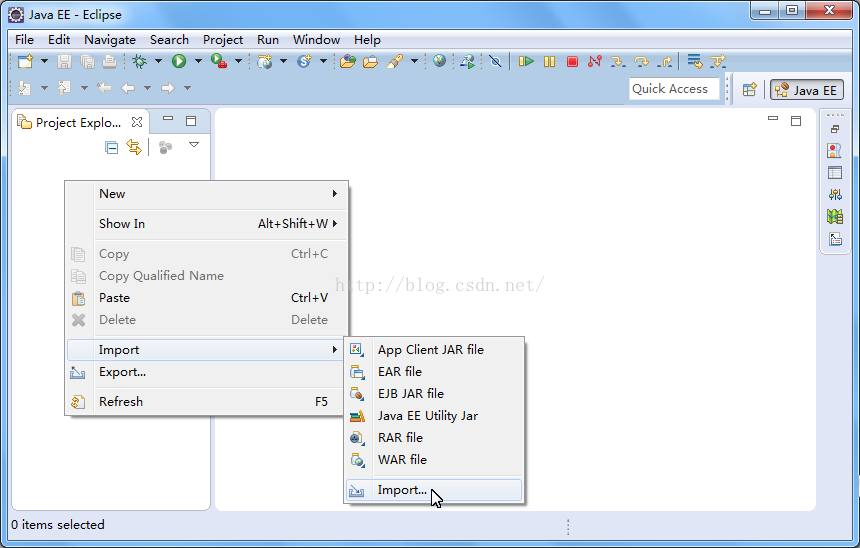
Task: Close the Project Explorer view tab
Action: point(137,122)
